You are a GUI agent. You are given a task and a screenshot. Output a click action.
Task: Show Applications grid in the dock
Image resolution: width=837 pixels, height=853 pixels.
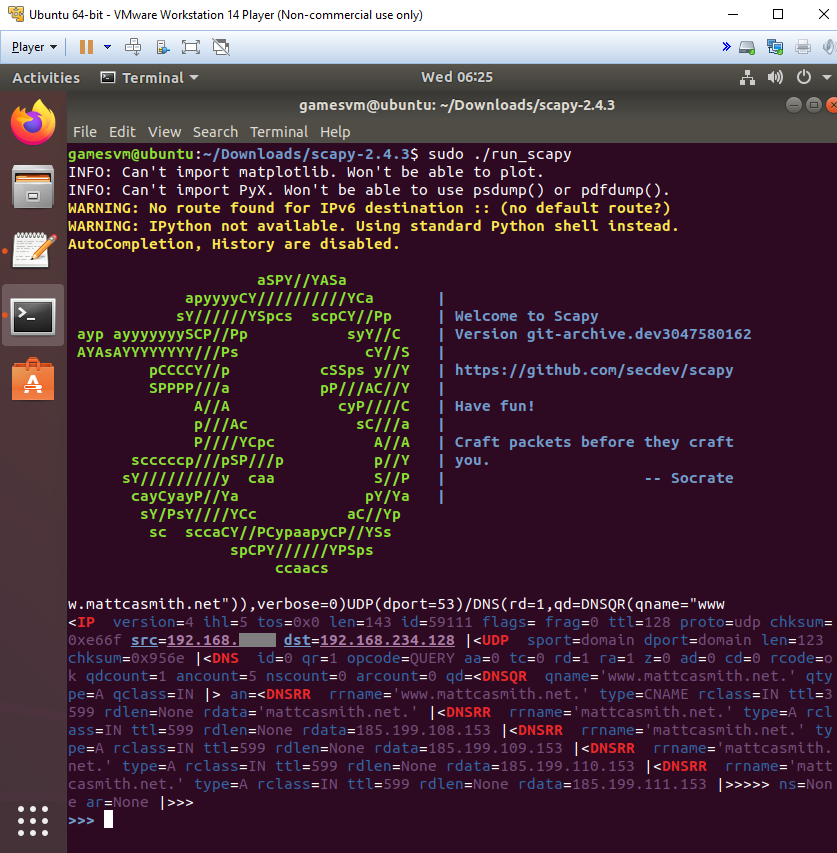click(x=33, y=821)
